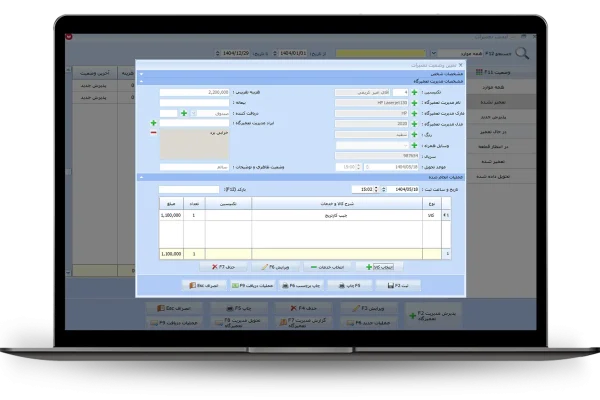Select the first row in the items table

click(x=300, y=215)
